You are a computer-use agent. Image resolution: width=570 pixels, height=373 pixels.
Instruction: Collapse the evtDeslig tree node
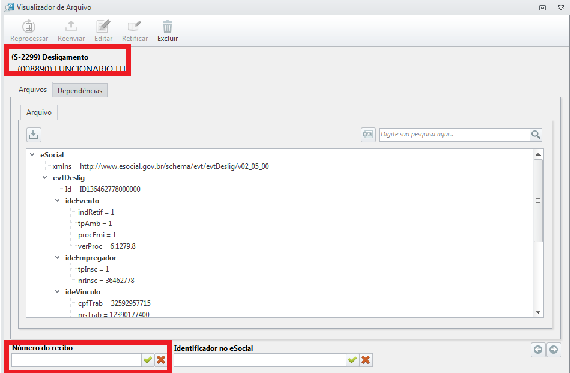click(45, 177)
